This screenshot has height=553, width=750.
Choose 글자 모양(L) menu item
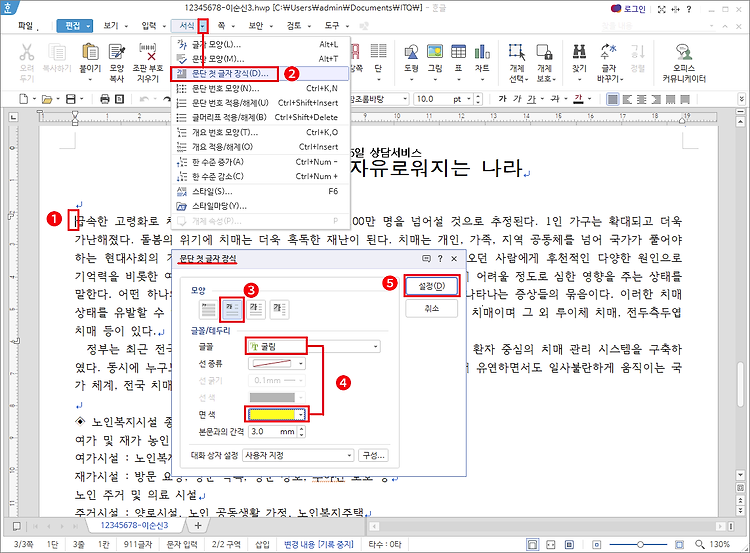click(x=261, y=44)
